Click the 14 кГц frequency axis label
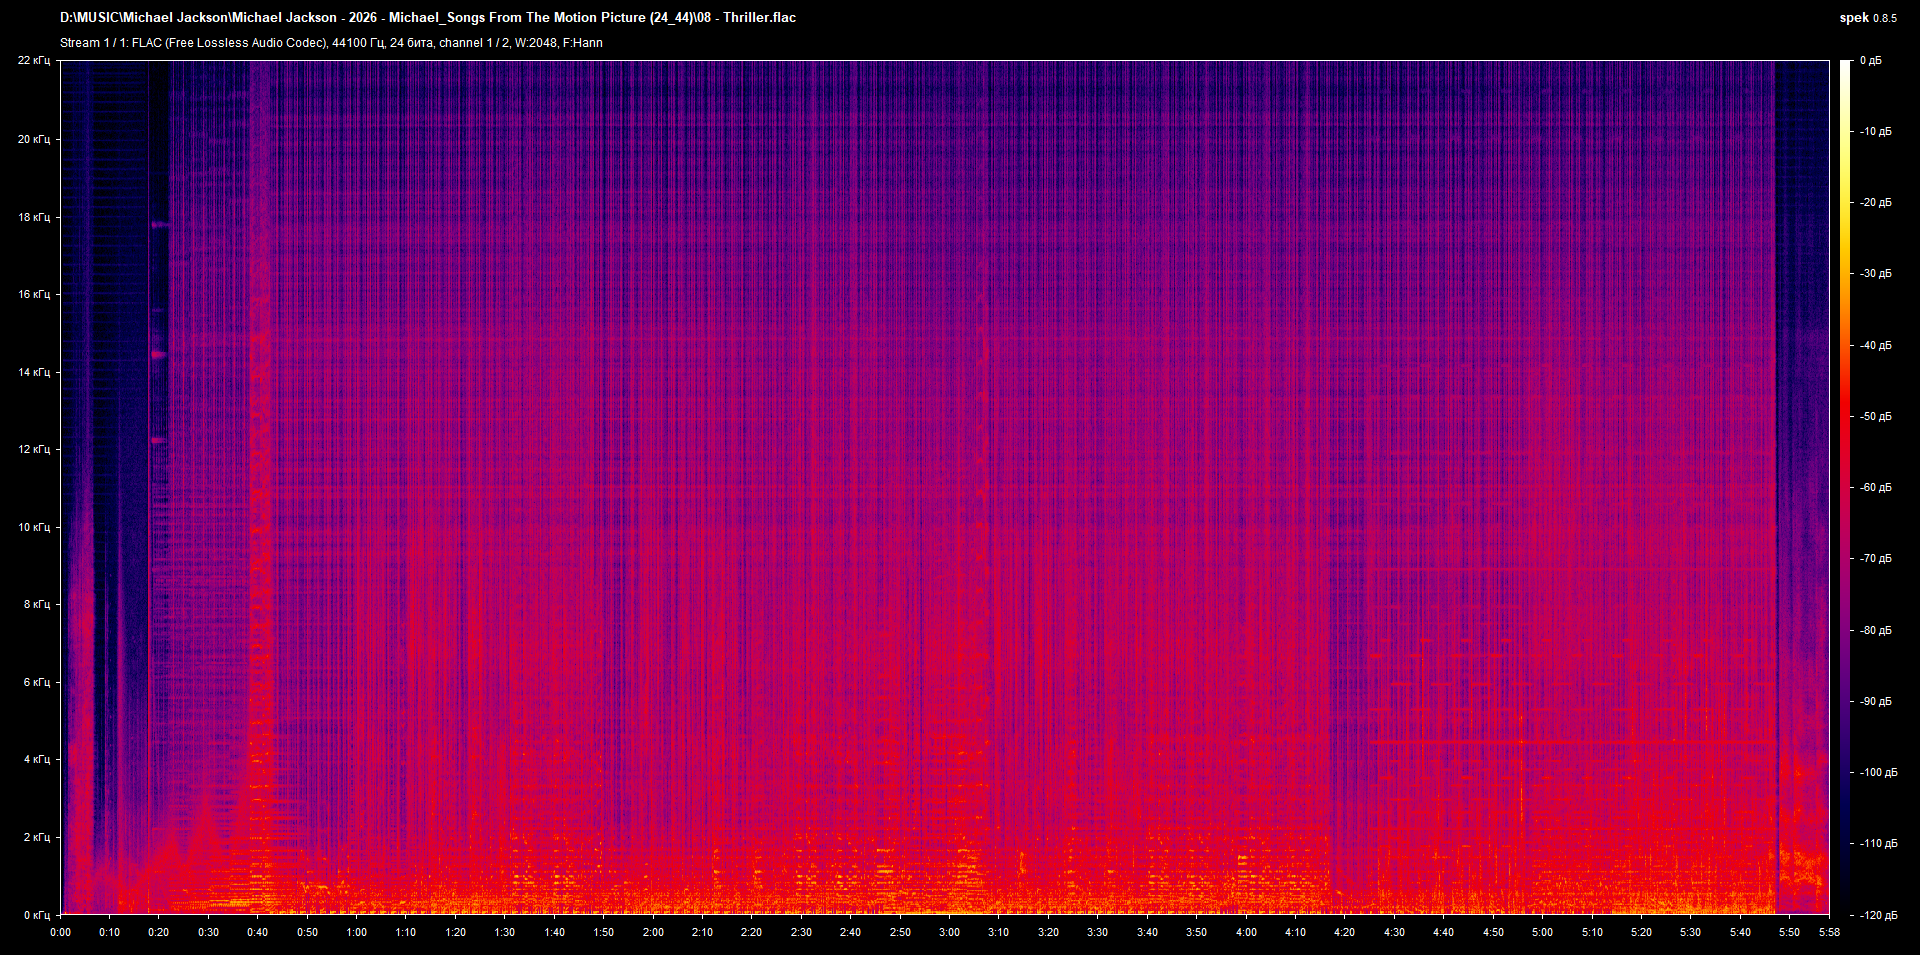Image resolution: width=1920 pixels, height=955 pixels. (x=34, y=372)
